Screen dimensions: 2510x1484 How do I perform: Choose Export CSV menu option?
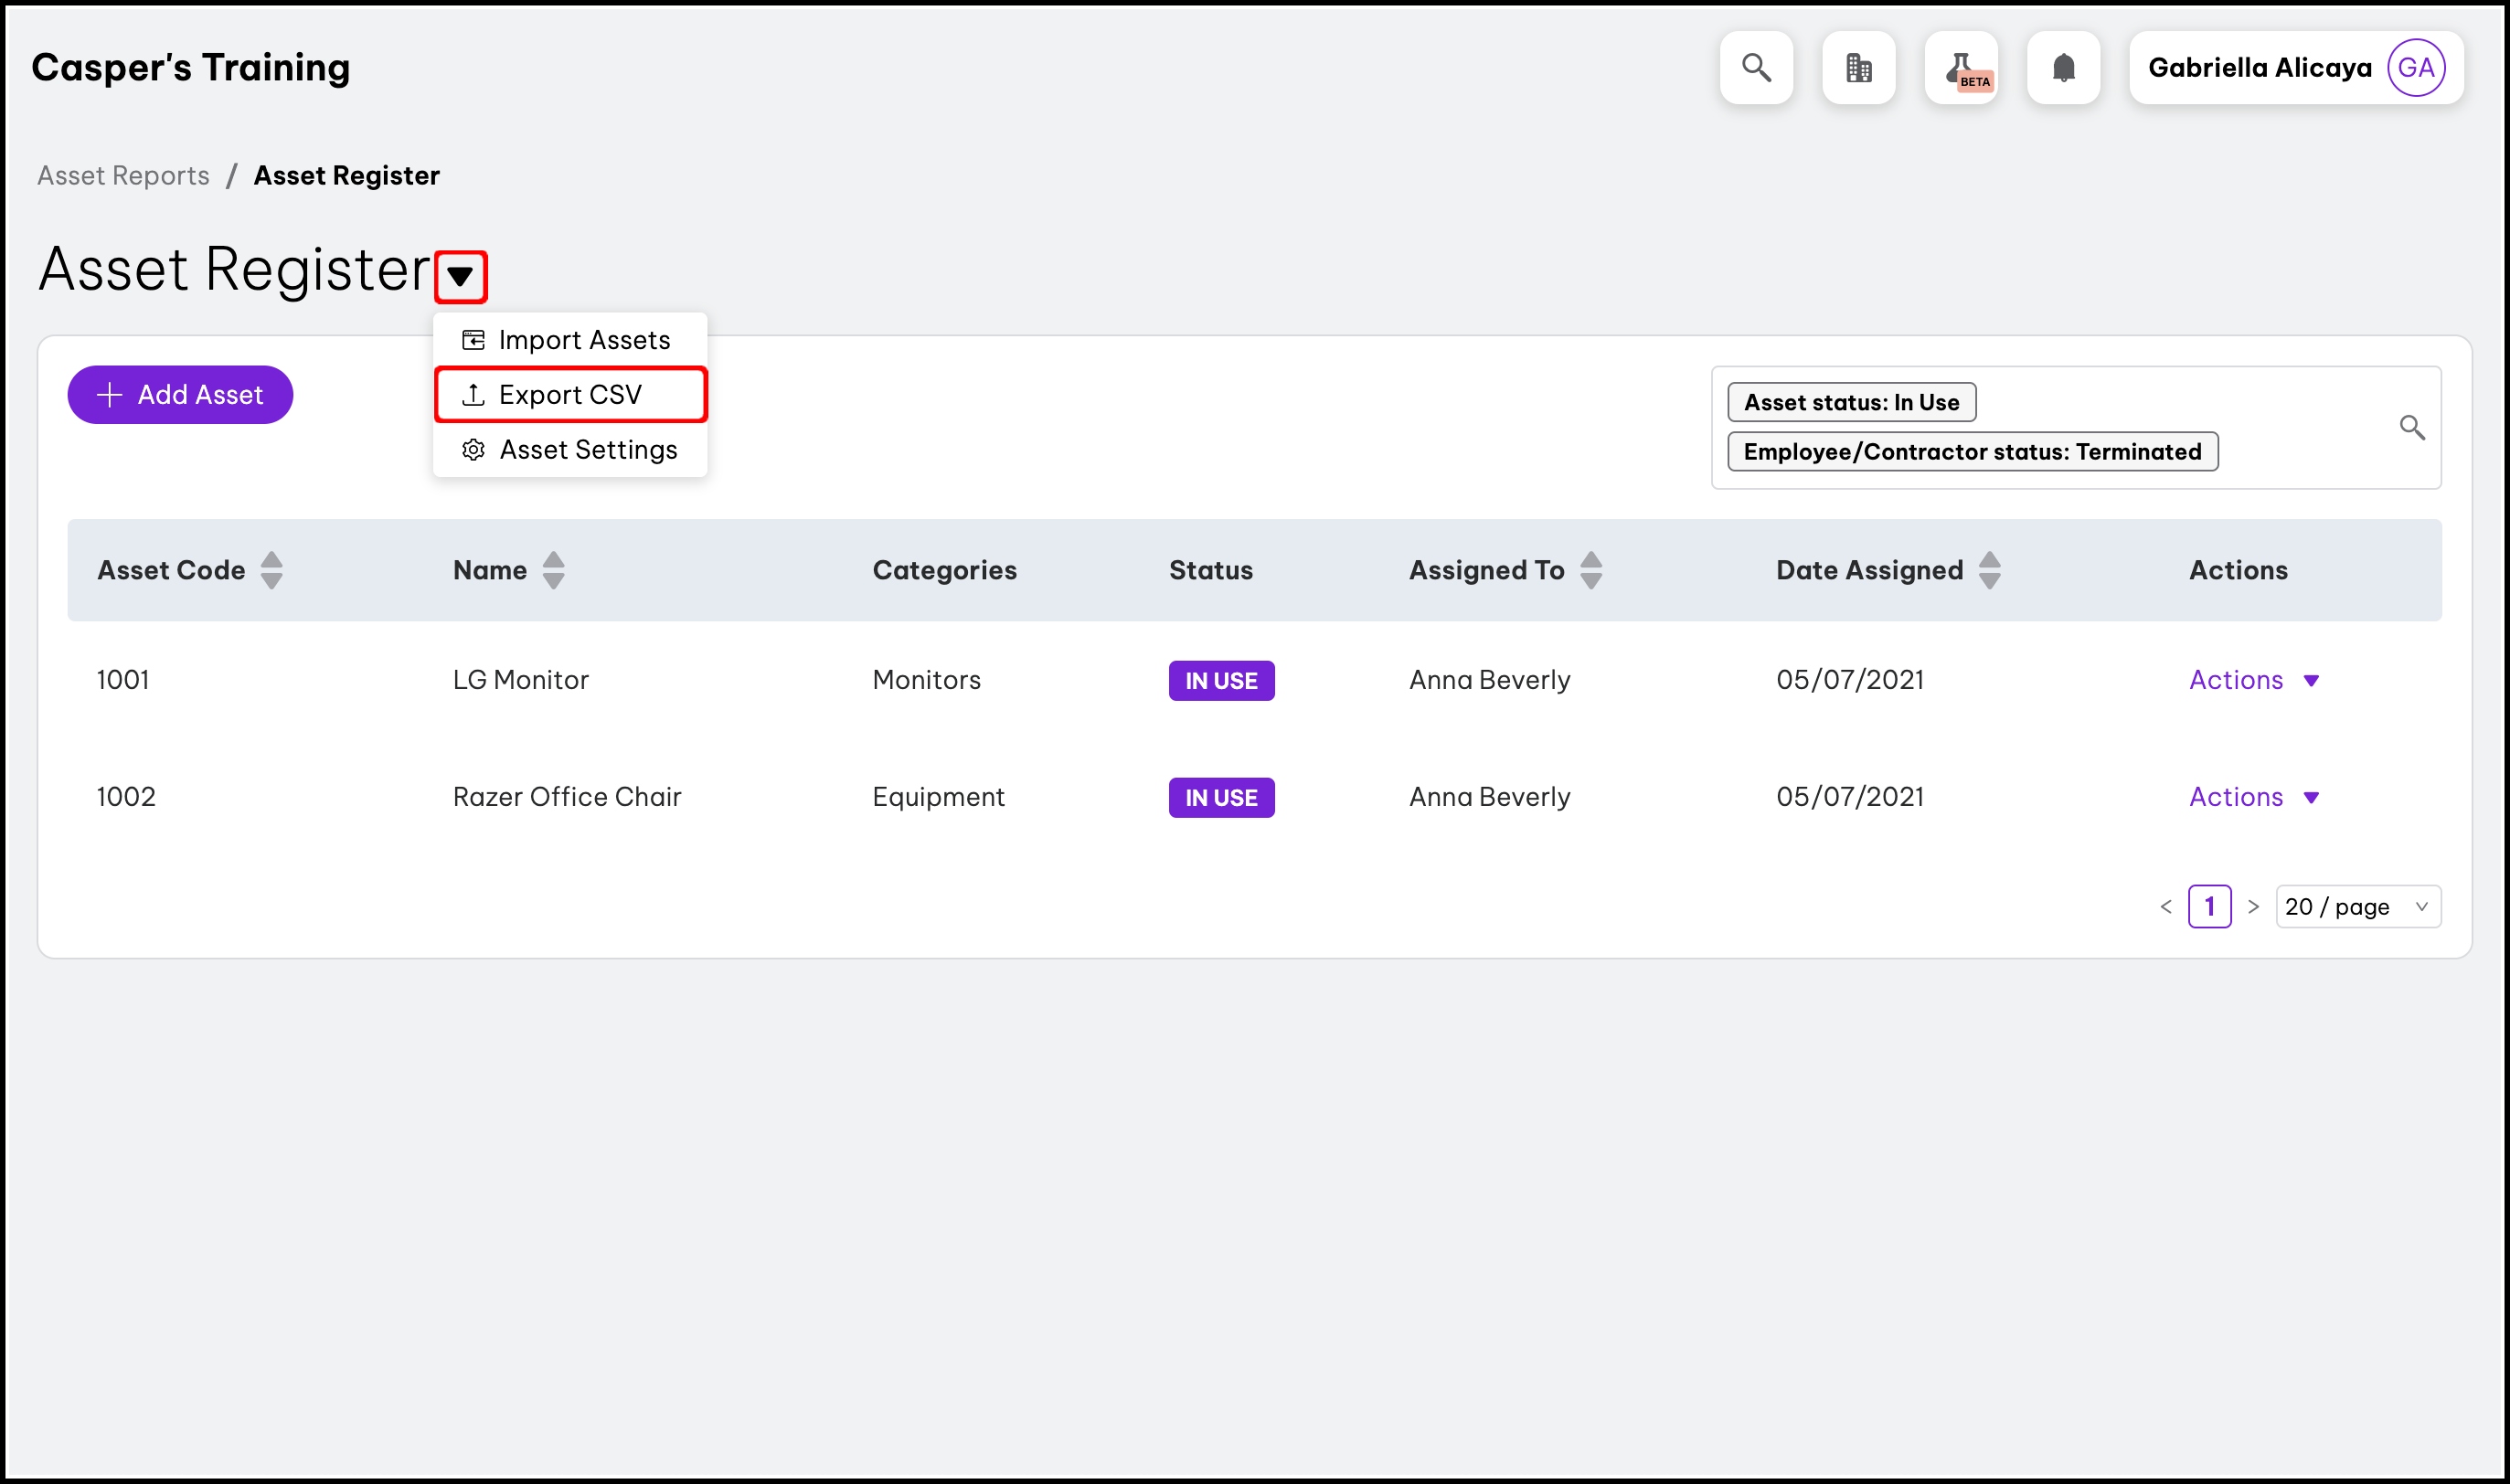pos(570,395)
